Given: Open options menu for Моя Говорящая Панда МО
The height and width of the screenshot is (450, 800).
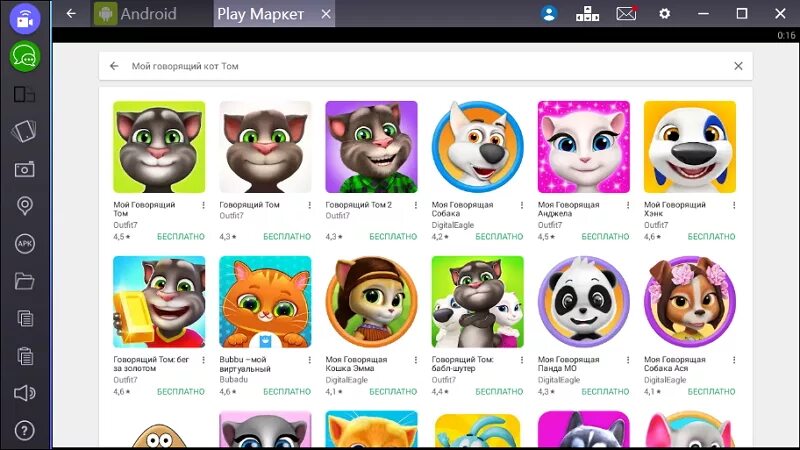Looking at the screenshot, I should [x=628, y=360].
